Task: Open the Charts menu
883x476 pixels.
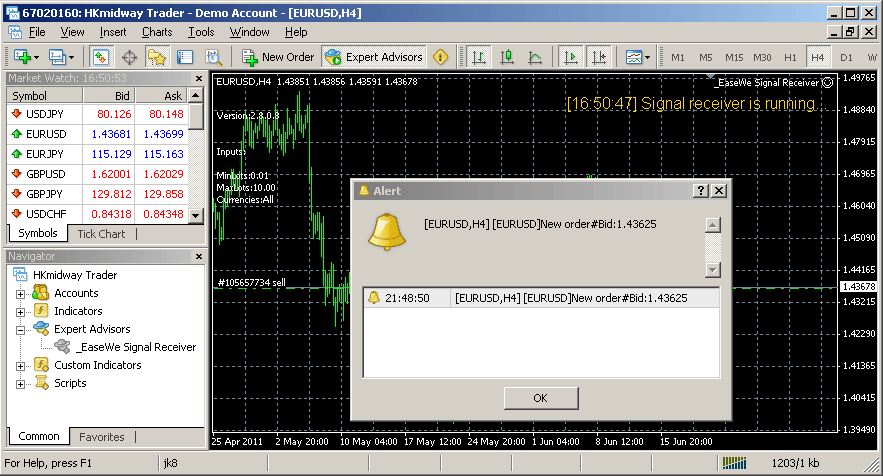Action: 157,32
